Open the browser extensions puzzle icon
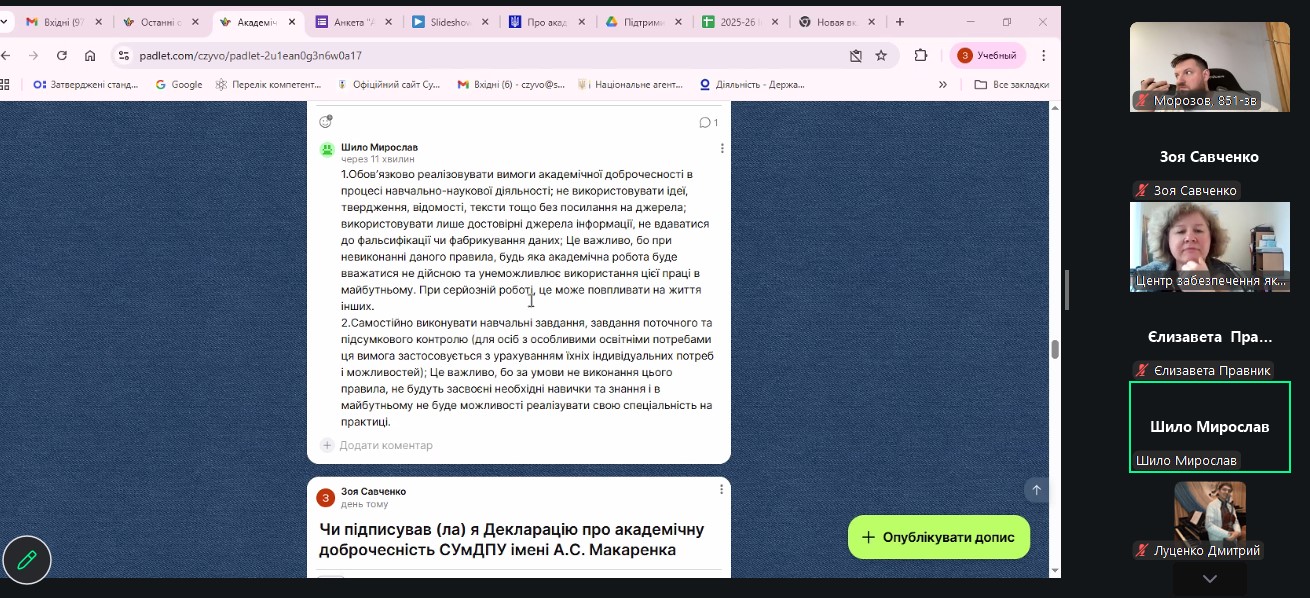Image resolution: width=1310 pixels, height=598 pixels. coord(921,56)
